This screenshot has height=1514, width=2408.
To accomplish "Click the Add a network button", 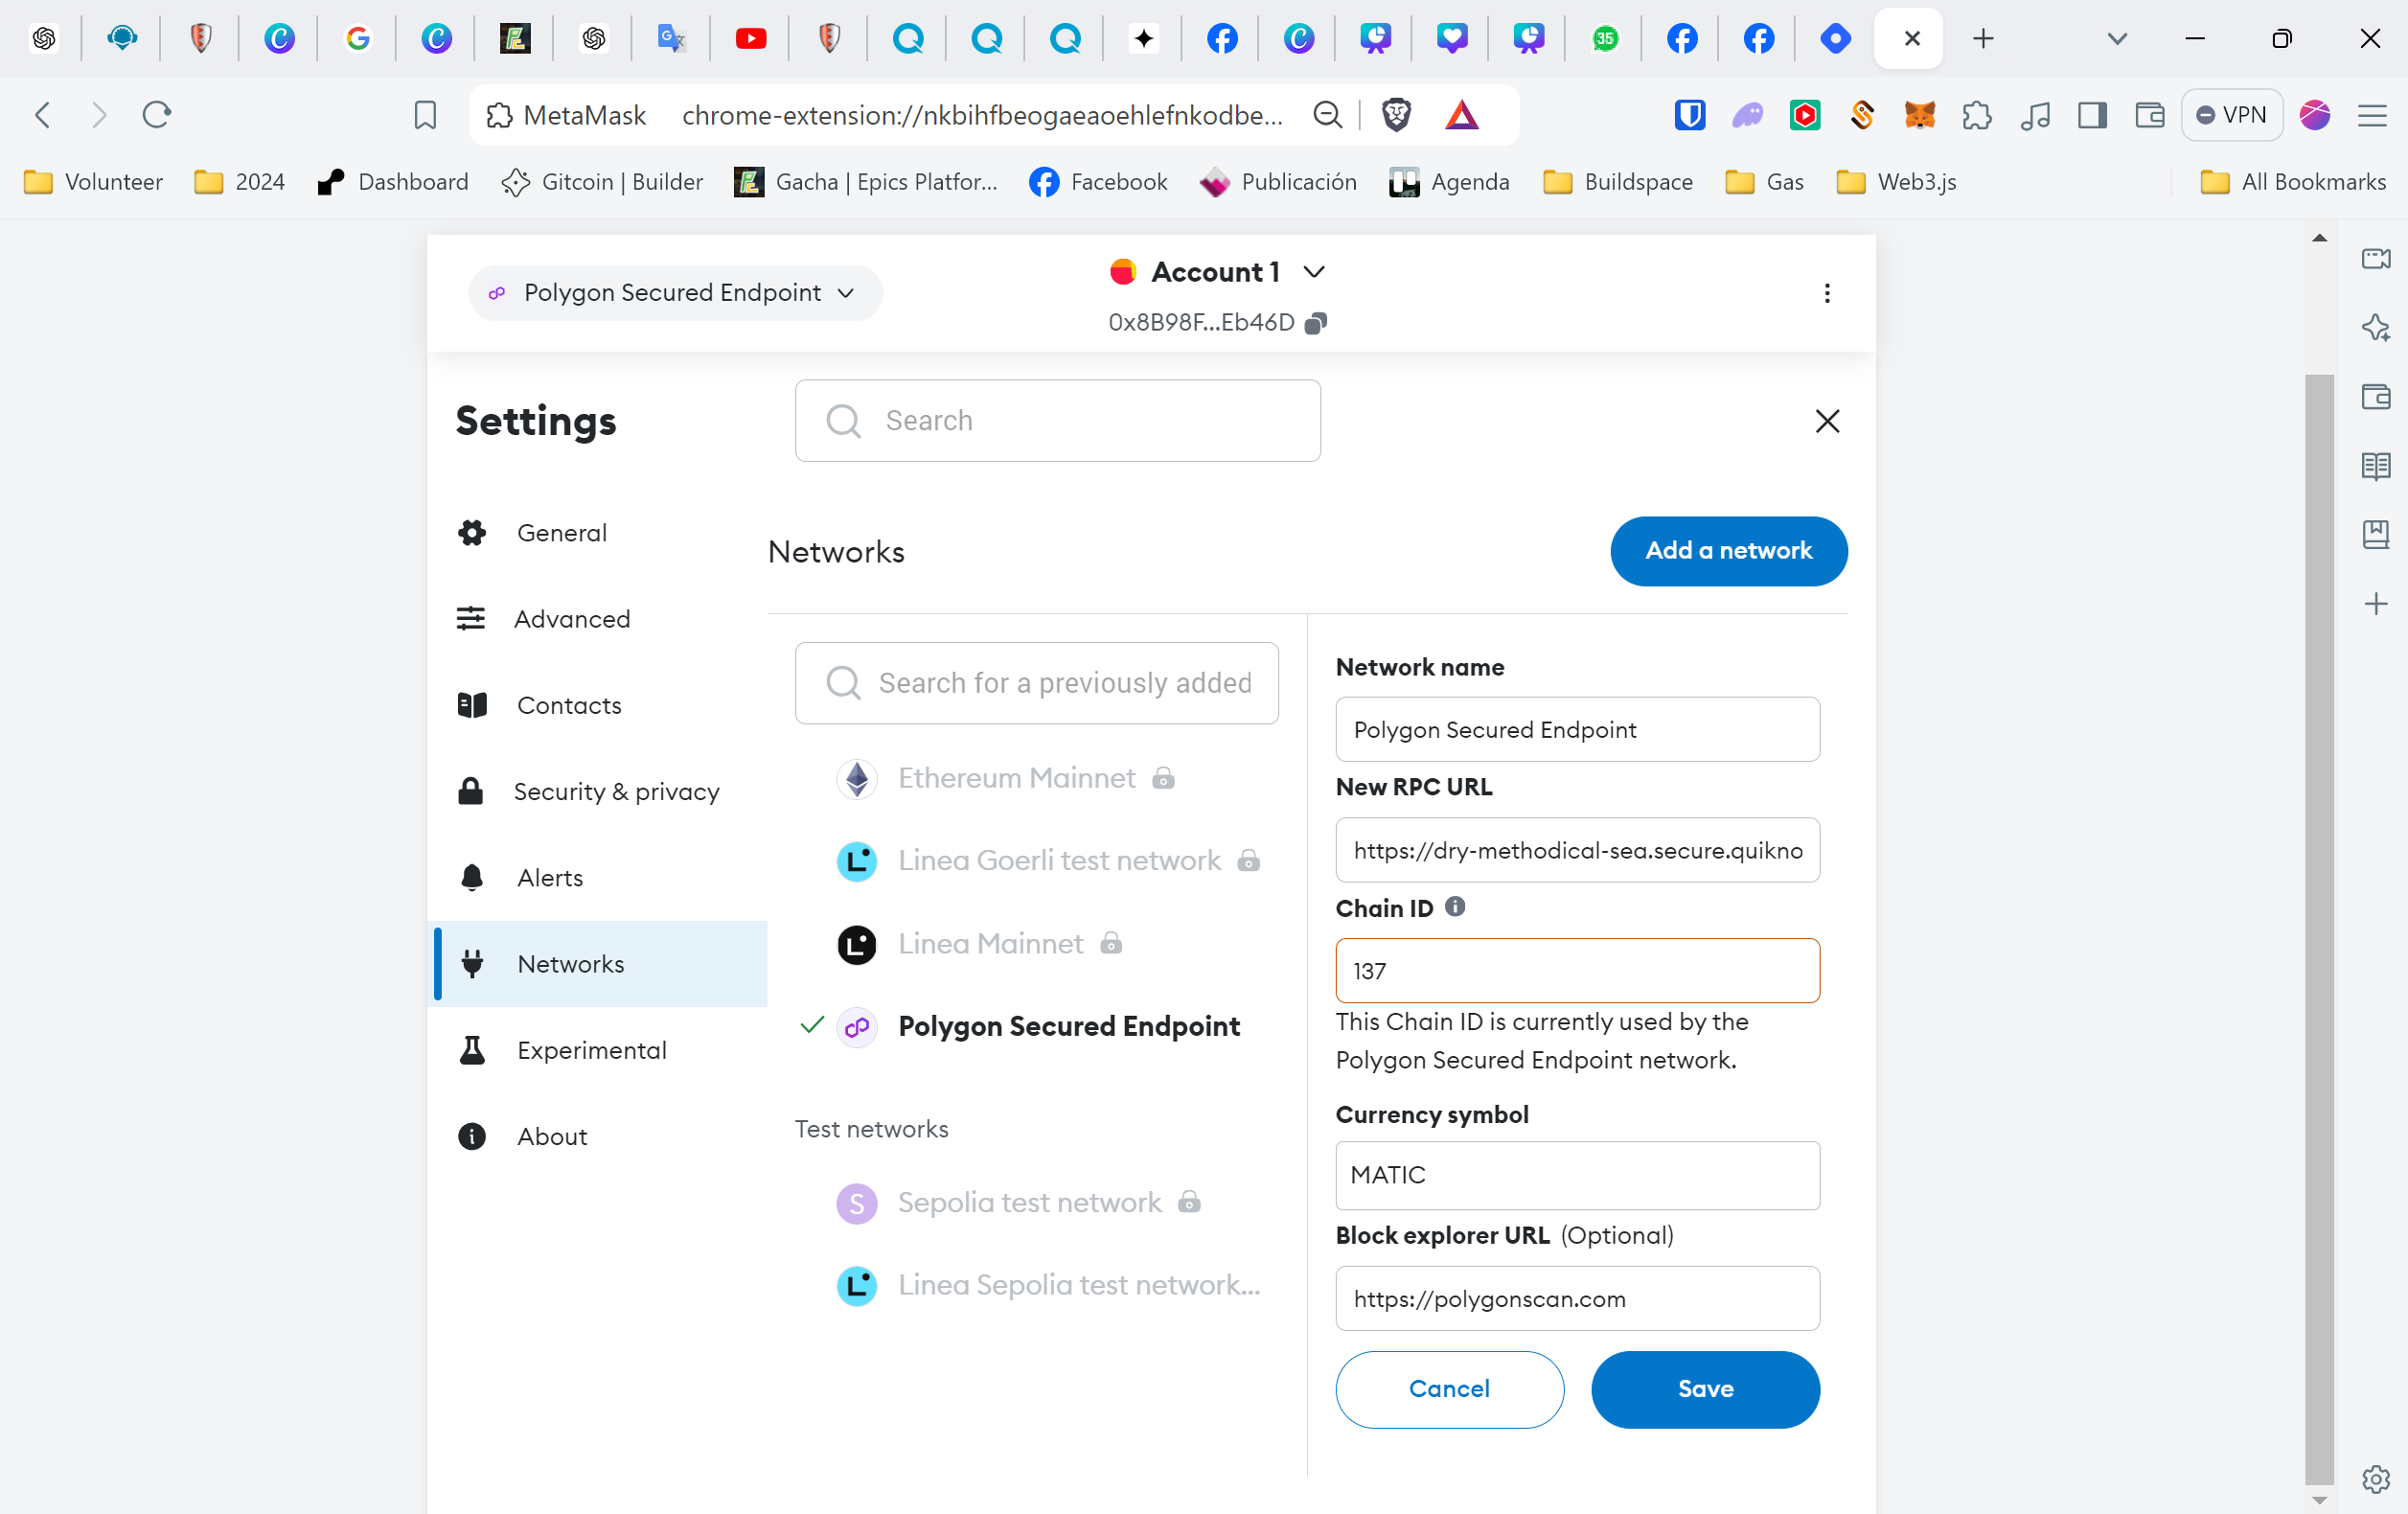I will [x=1728, y=551].
